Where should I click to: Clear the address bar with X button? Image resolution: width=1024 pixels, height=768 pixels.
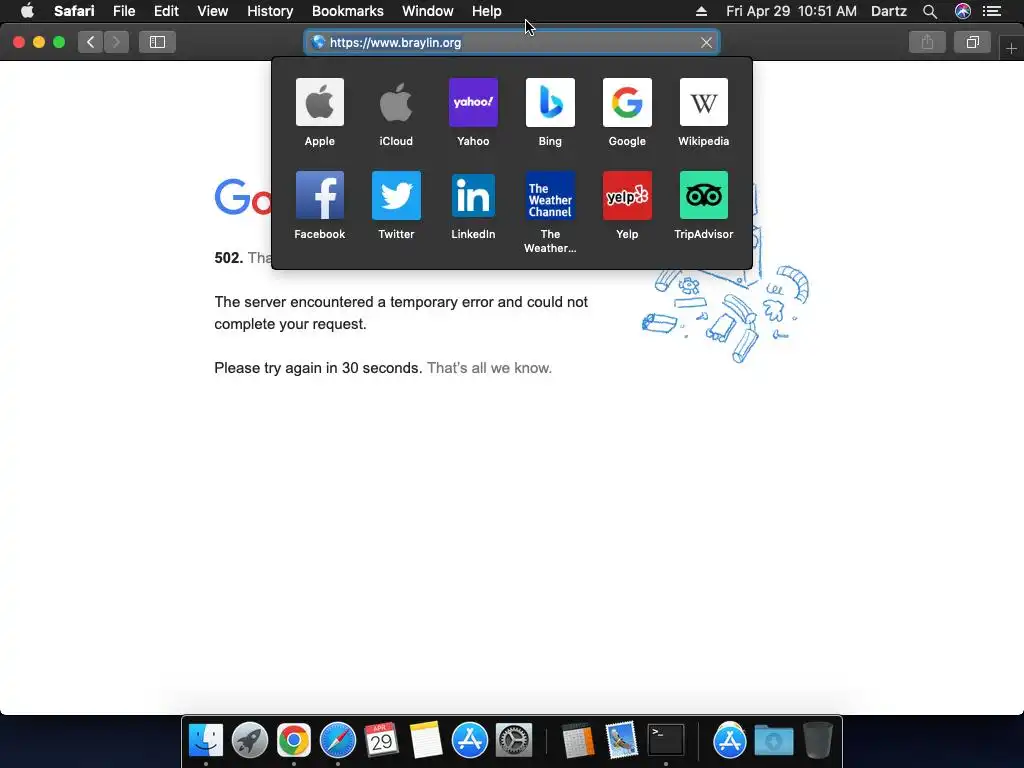click(706, 42)
